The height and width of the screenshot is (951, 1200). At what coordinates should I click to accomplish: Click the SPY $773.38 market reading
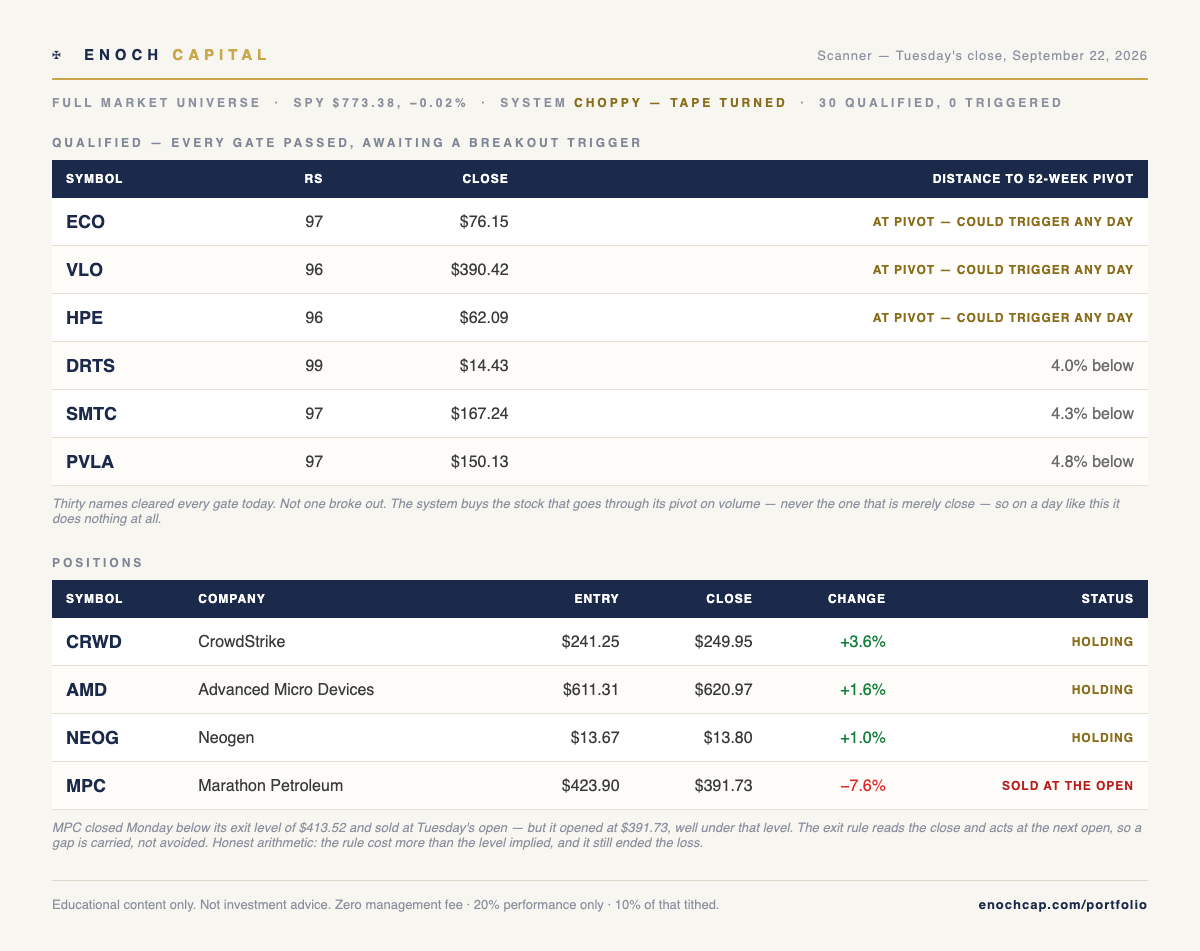tap(380, 103)
